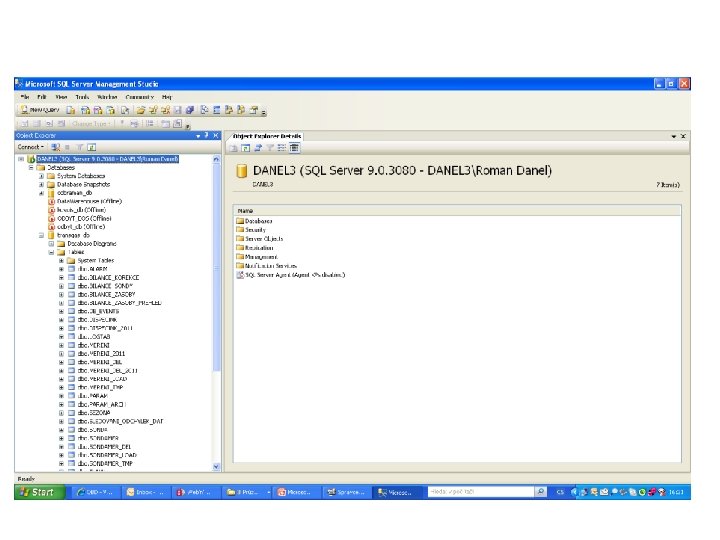Collapse the Databases node

(x=31, y=168)
